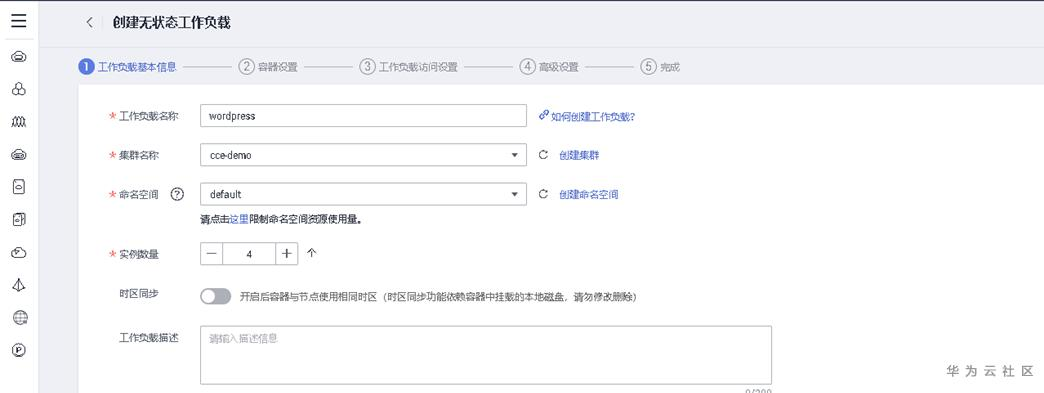Click the circled P icon in sidebar
The height and width of the screenshot is (393, 1044).
coord(19,350)
